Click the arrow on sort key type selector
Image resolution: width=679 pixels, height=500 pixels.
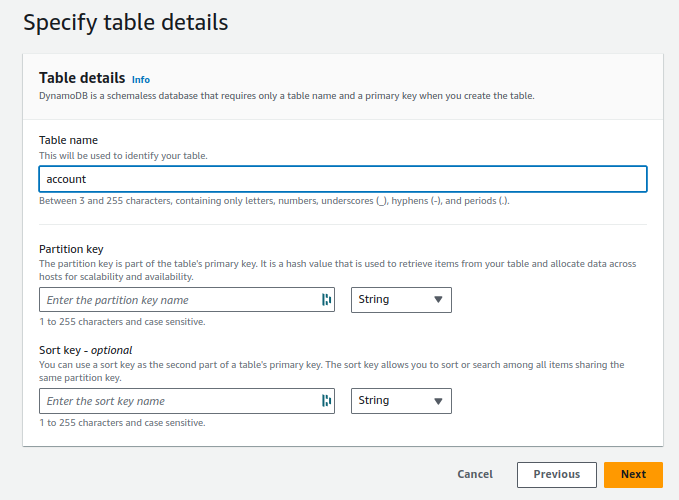[438, 401]
